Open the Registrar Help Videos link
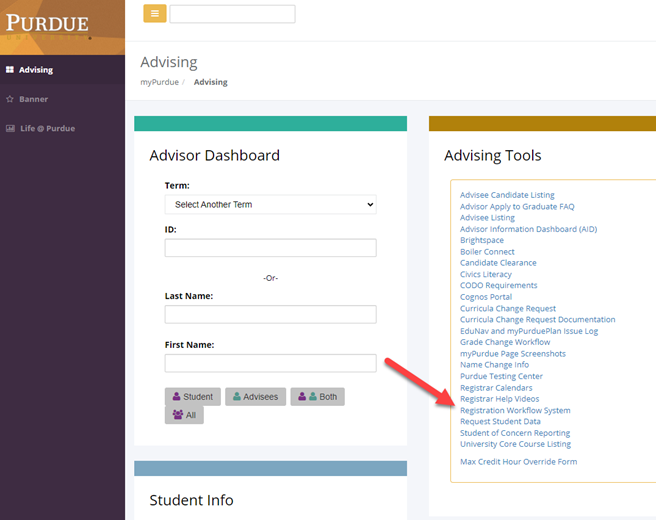Screen dimensions: 656x520 click(x=500, y=399)
